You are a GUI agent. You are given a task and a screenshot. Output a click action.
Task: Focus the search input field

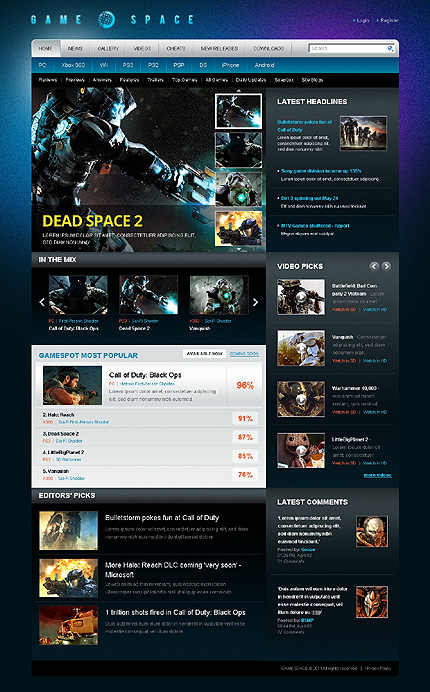pyautogui.click(x=348, y=49)
